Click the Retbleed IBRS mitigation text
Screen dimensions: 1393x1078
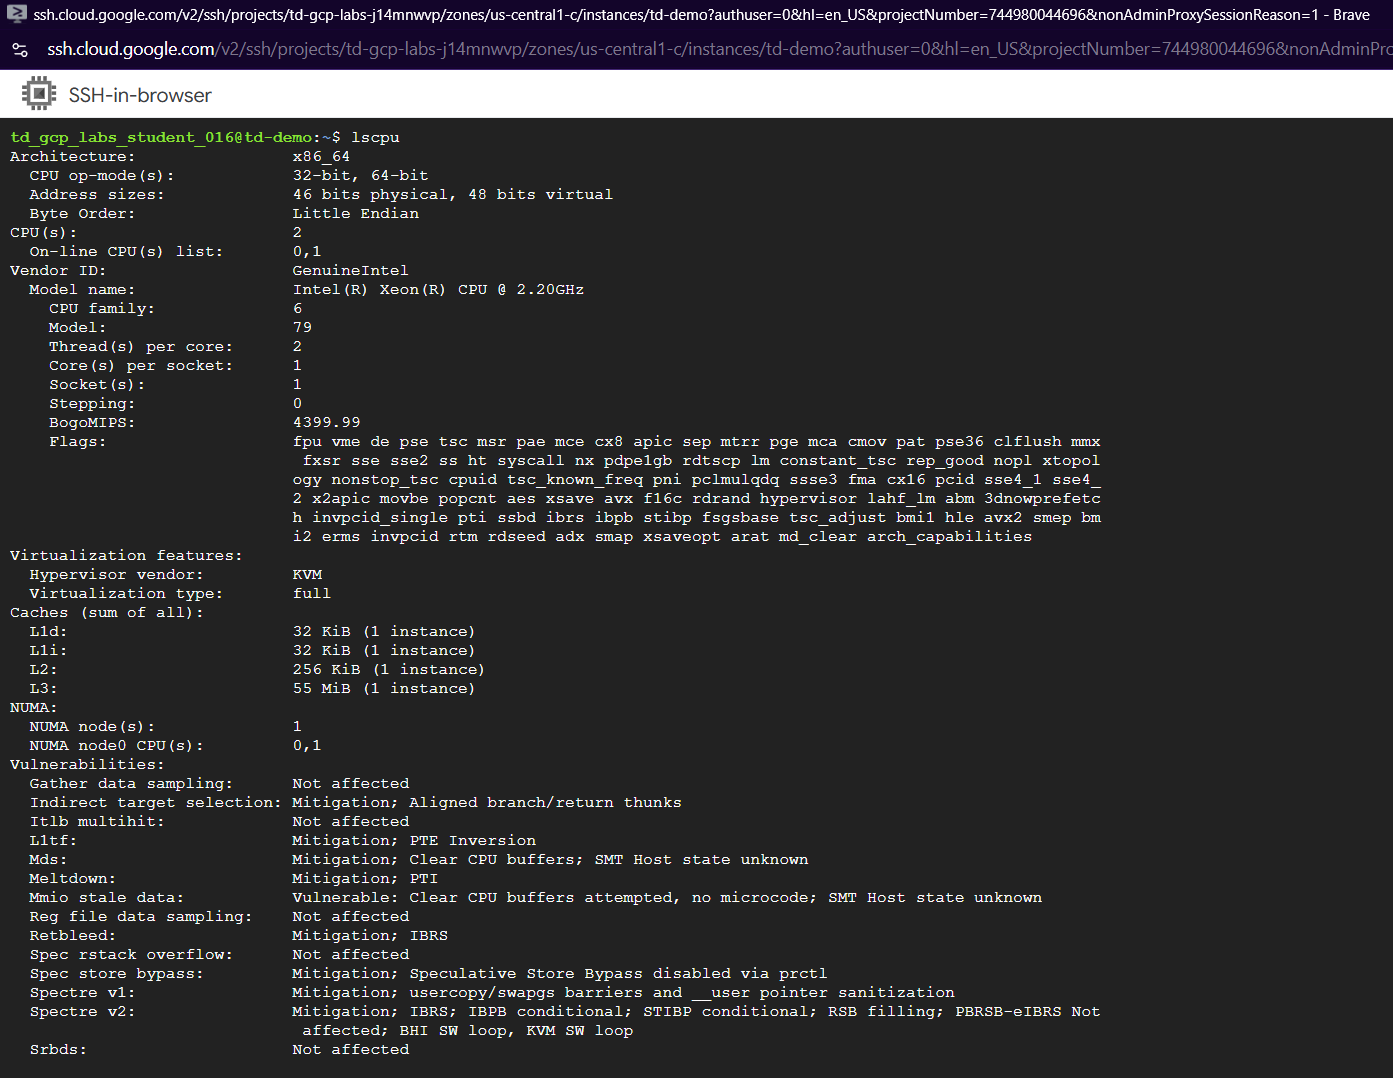[x=369, y=936]
